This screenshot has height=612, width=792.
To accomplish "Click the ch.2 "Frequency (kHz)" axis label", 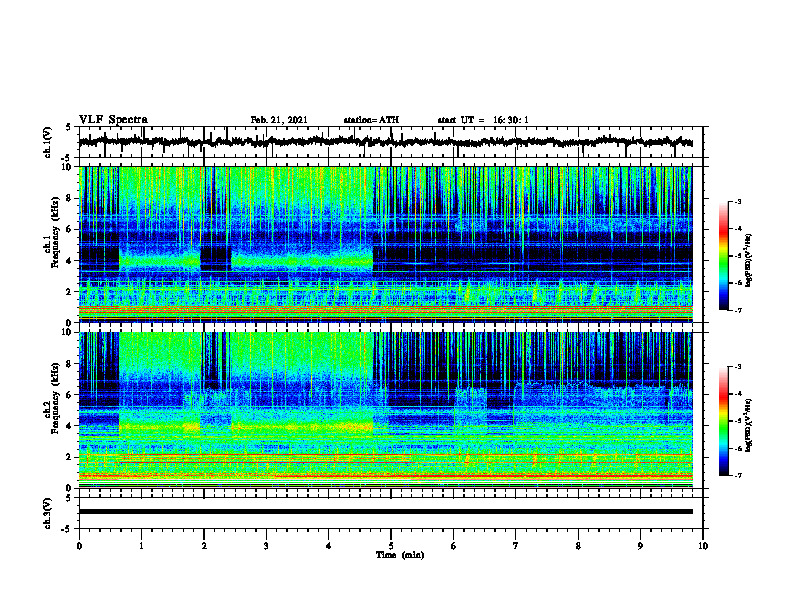I will click(x=55, y=398).
